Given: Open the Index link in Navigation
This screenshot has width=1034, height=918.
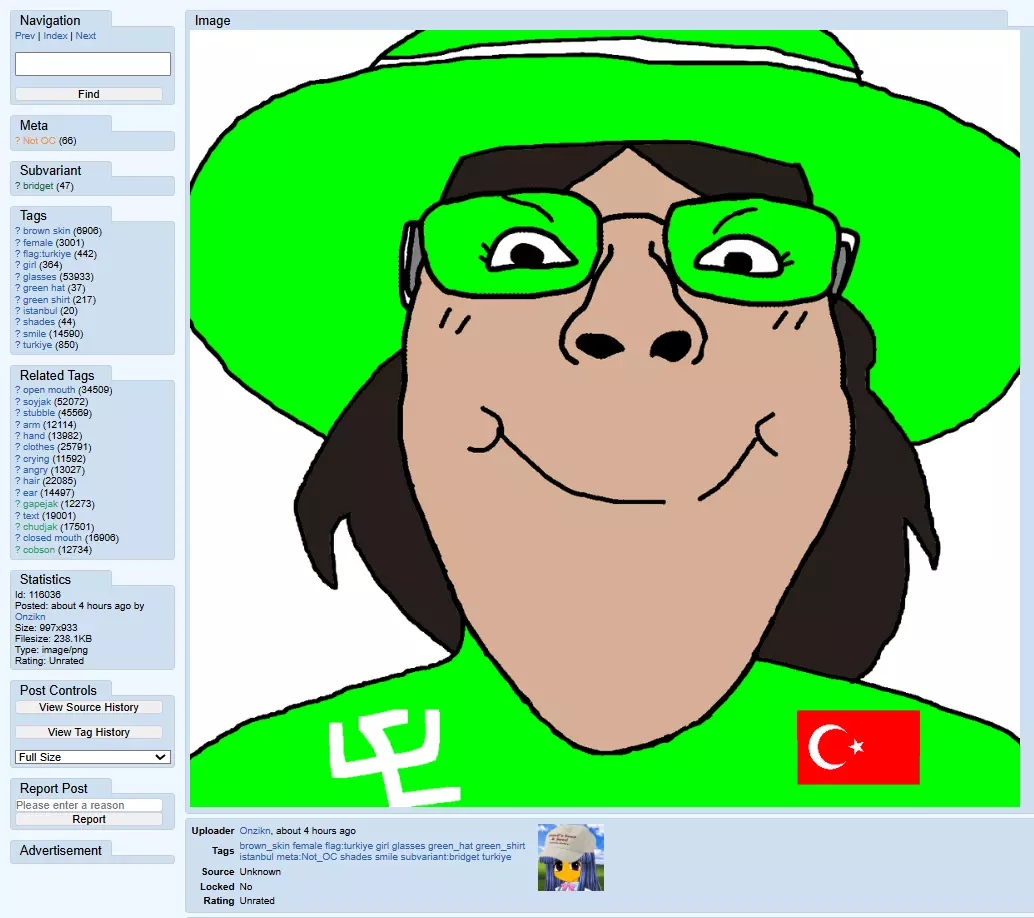Looking at the screenshot, I should (x=55, y=36).
